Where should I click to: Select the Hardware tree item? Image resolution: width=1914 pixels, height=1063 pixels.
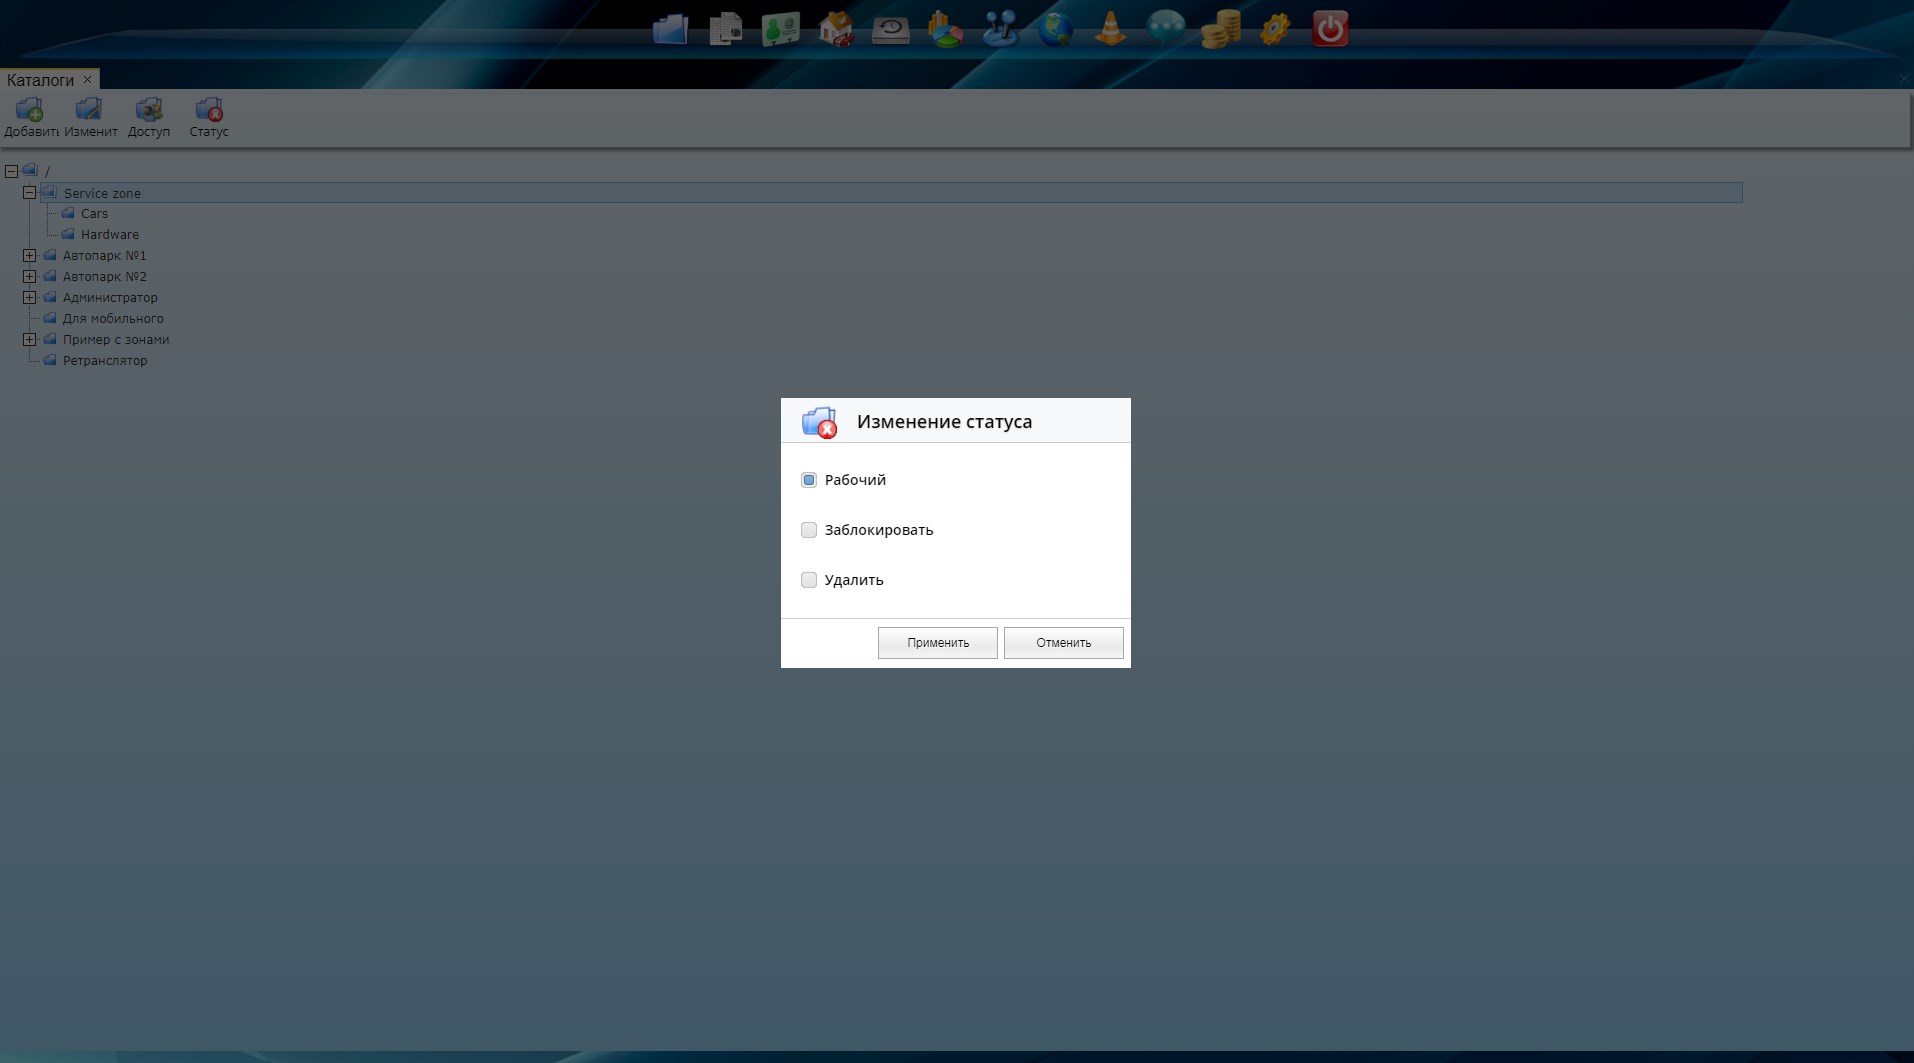(109, 234)
